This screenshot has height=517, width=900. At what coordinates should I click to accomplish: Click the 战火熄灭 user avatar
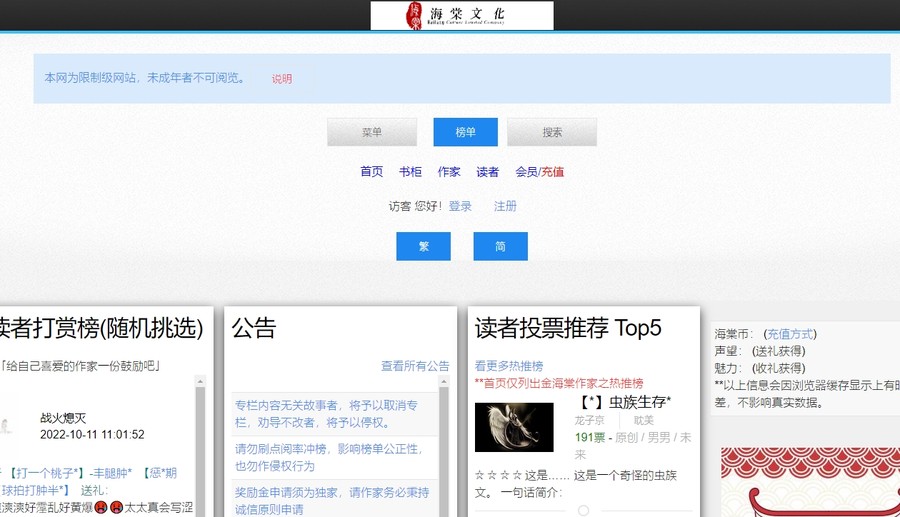(x=8, y=426)
